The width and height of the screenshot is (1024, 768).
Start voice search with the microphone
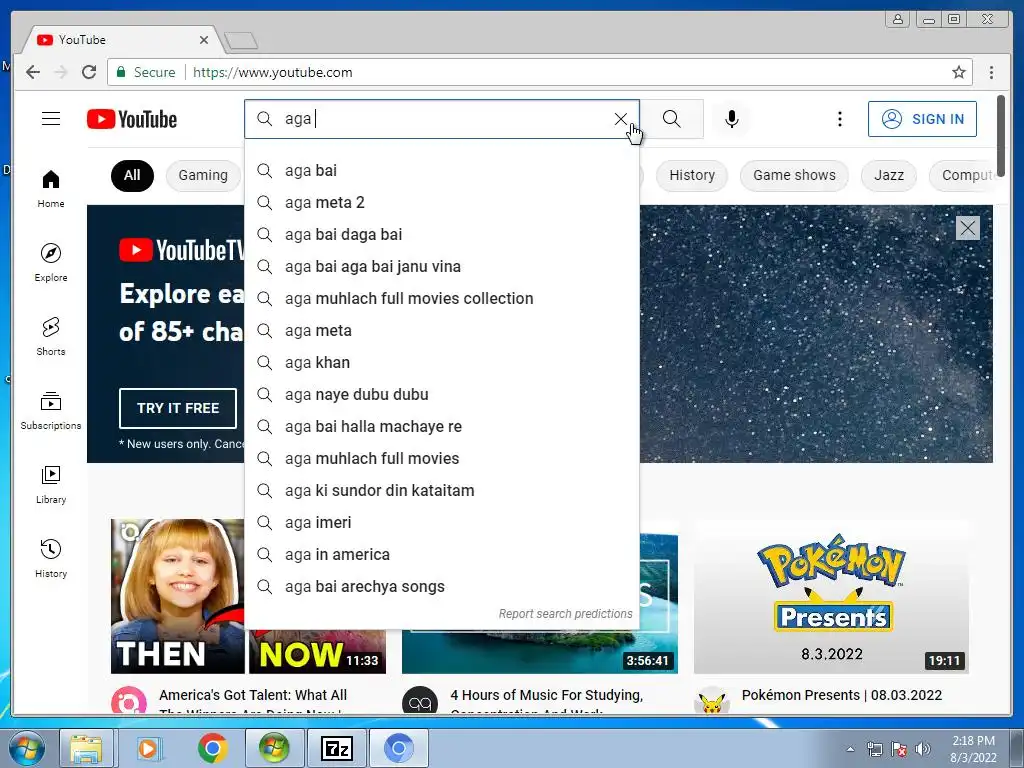pos(731,119)
